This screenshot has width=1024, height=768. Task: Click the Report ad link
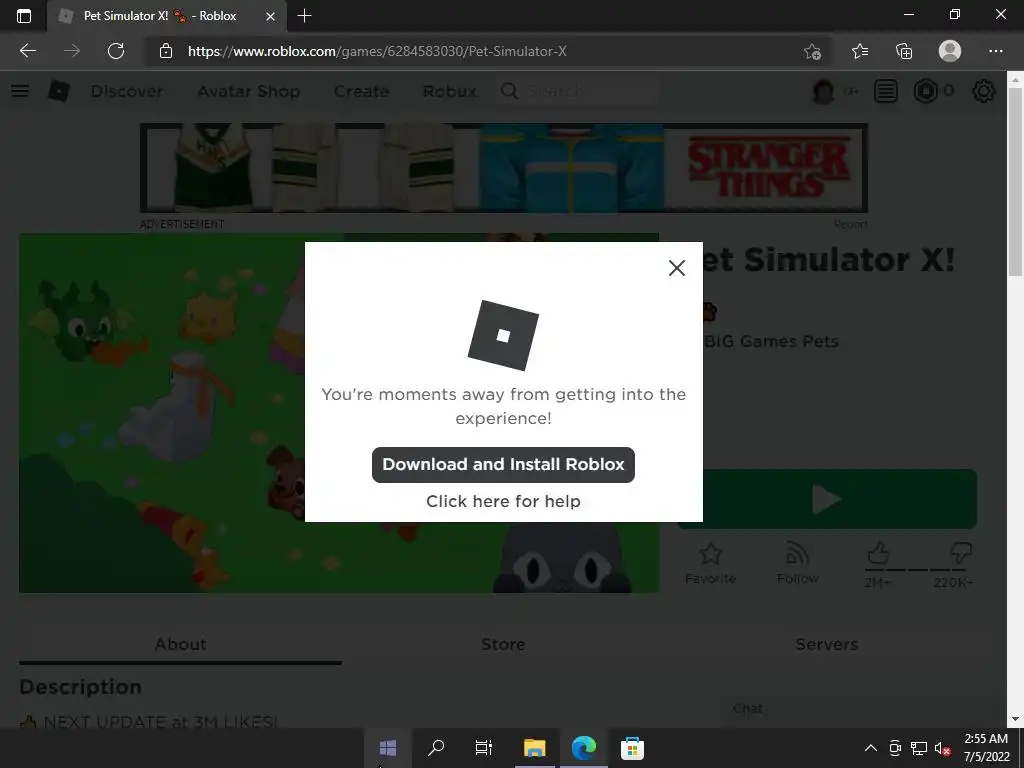(x=851, y=224)
